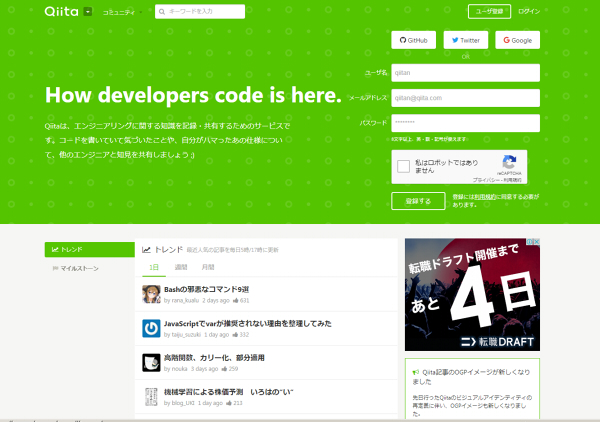Click the reCAPTCHA logo icon
The width and height of the screenshot is (600, 422).
point(509,162)
